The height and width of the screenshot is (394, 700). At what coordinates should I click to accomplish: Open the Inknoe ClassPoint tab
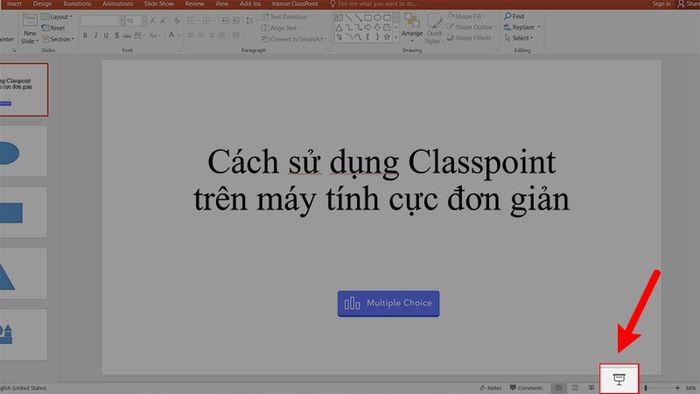tap(295, 4)
